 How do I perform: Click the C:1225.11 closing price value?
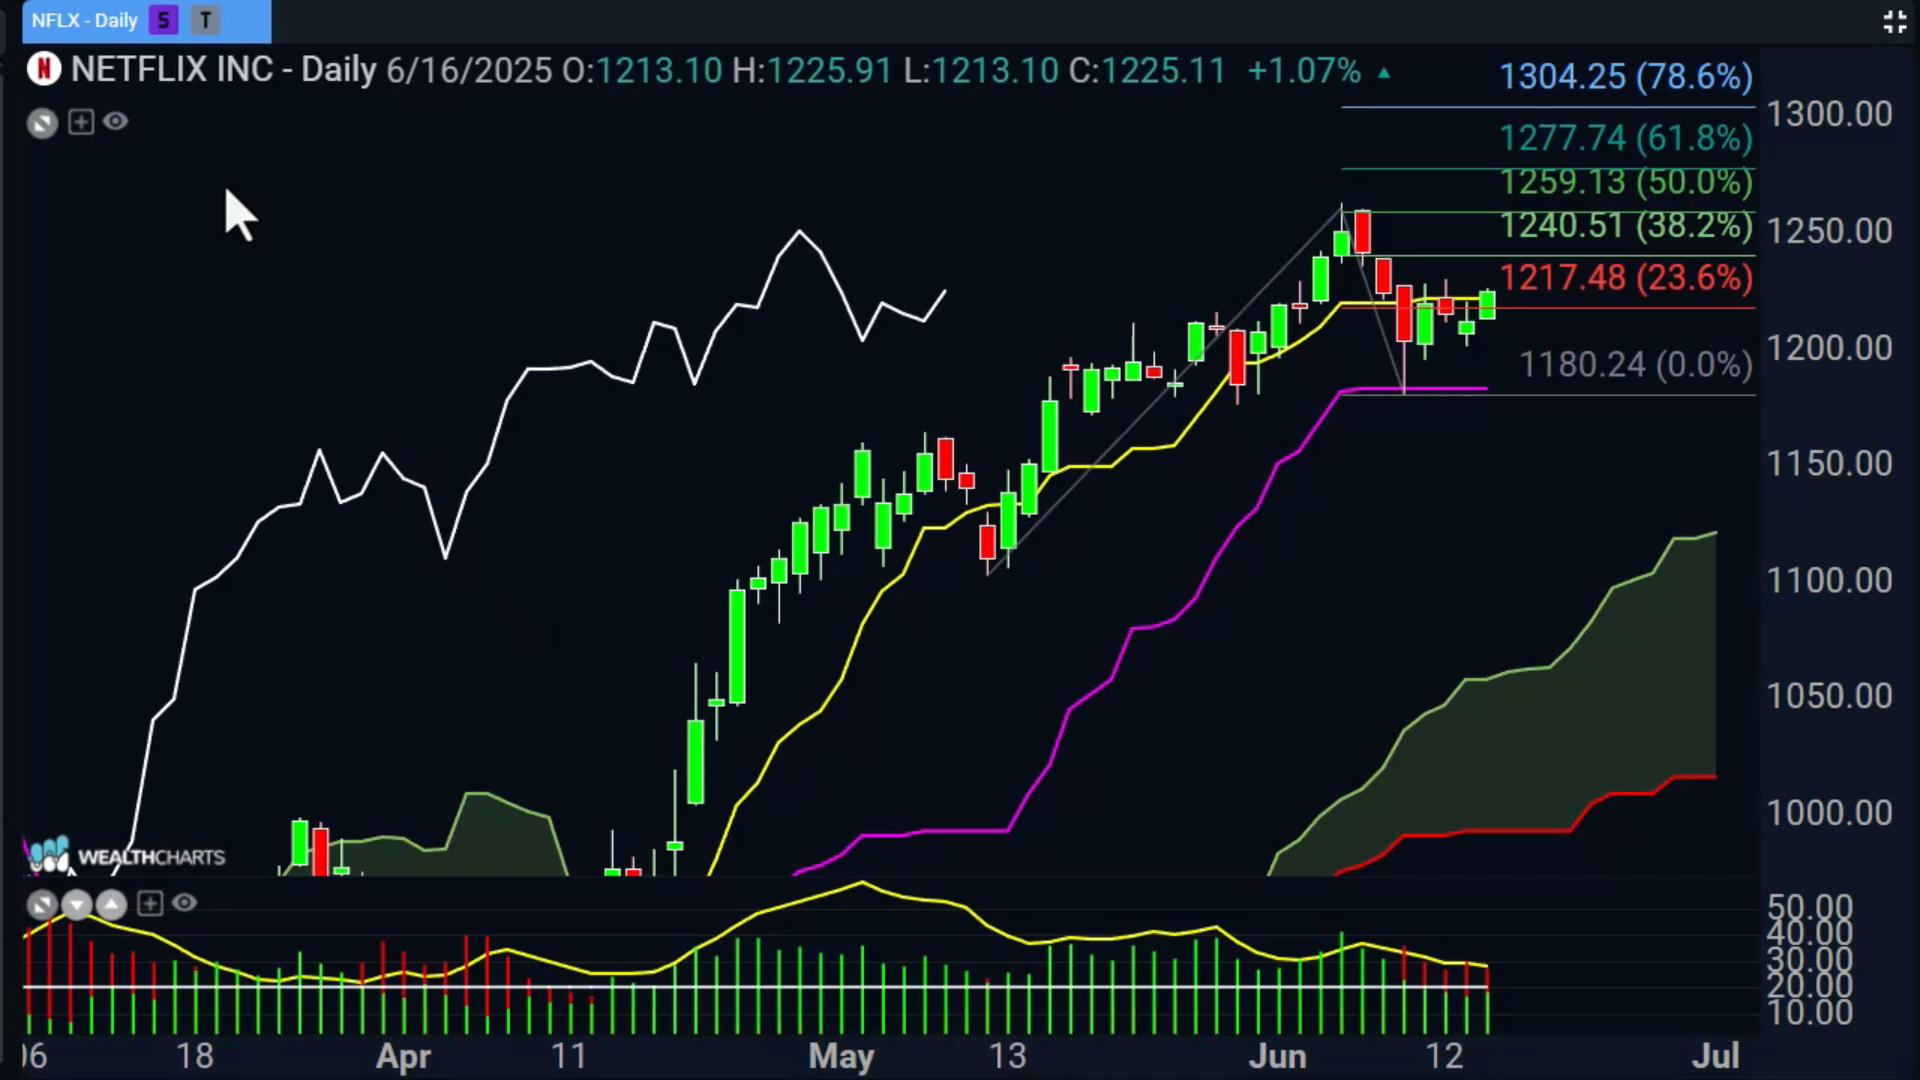[x=1147, y=71]
